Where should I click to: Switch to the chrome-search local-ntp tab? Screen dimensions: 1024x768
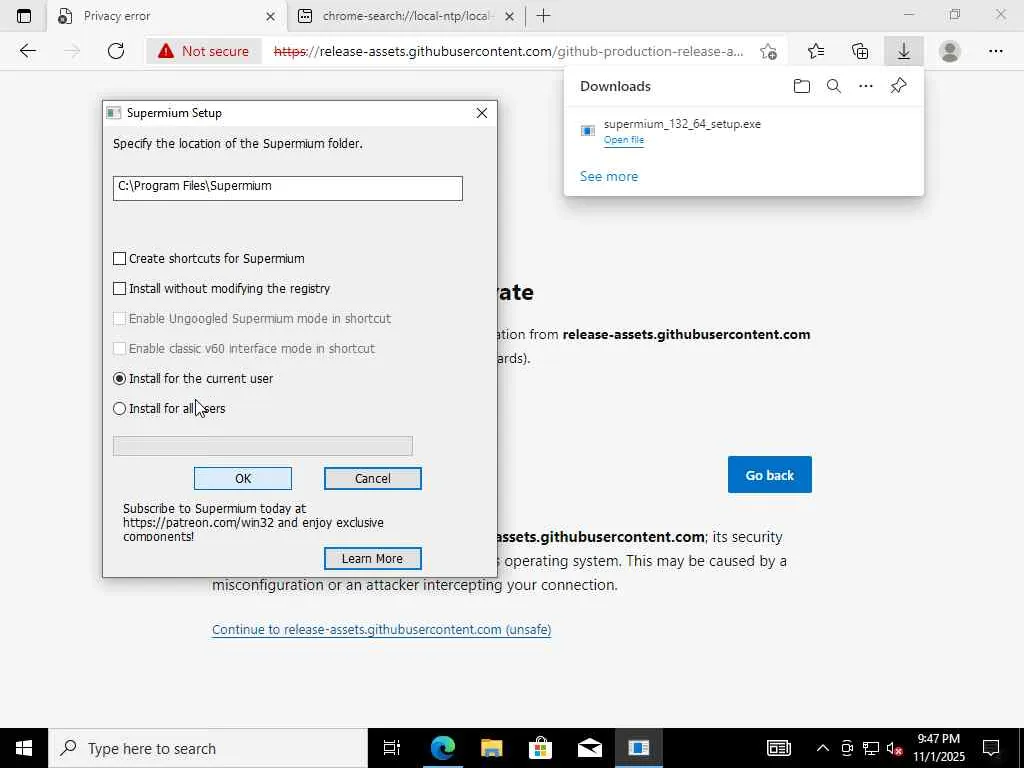coord(406,16)
